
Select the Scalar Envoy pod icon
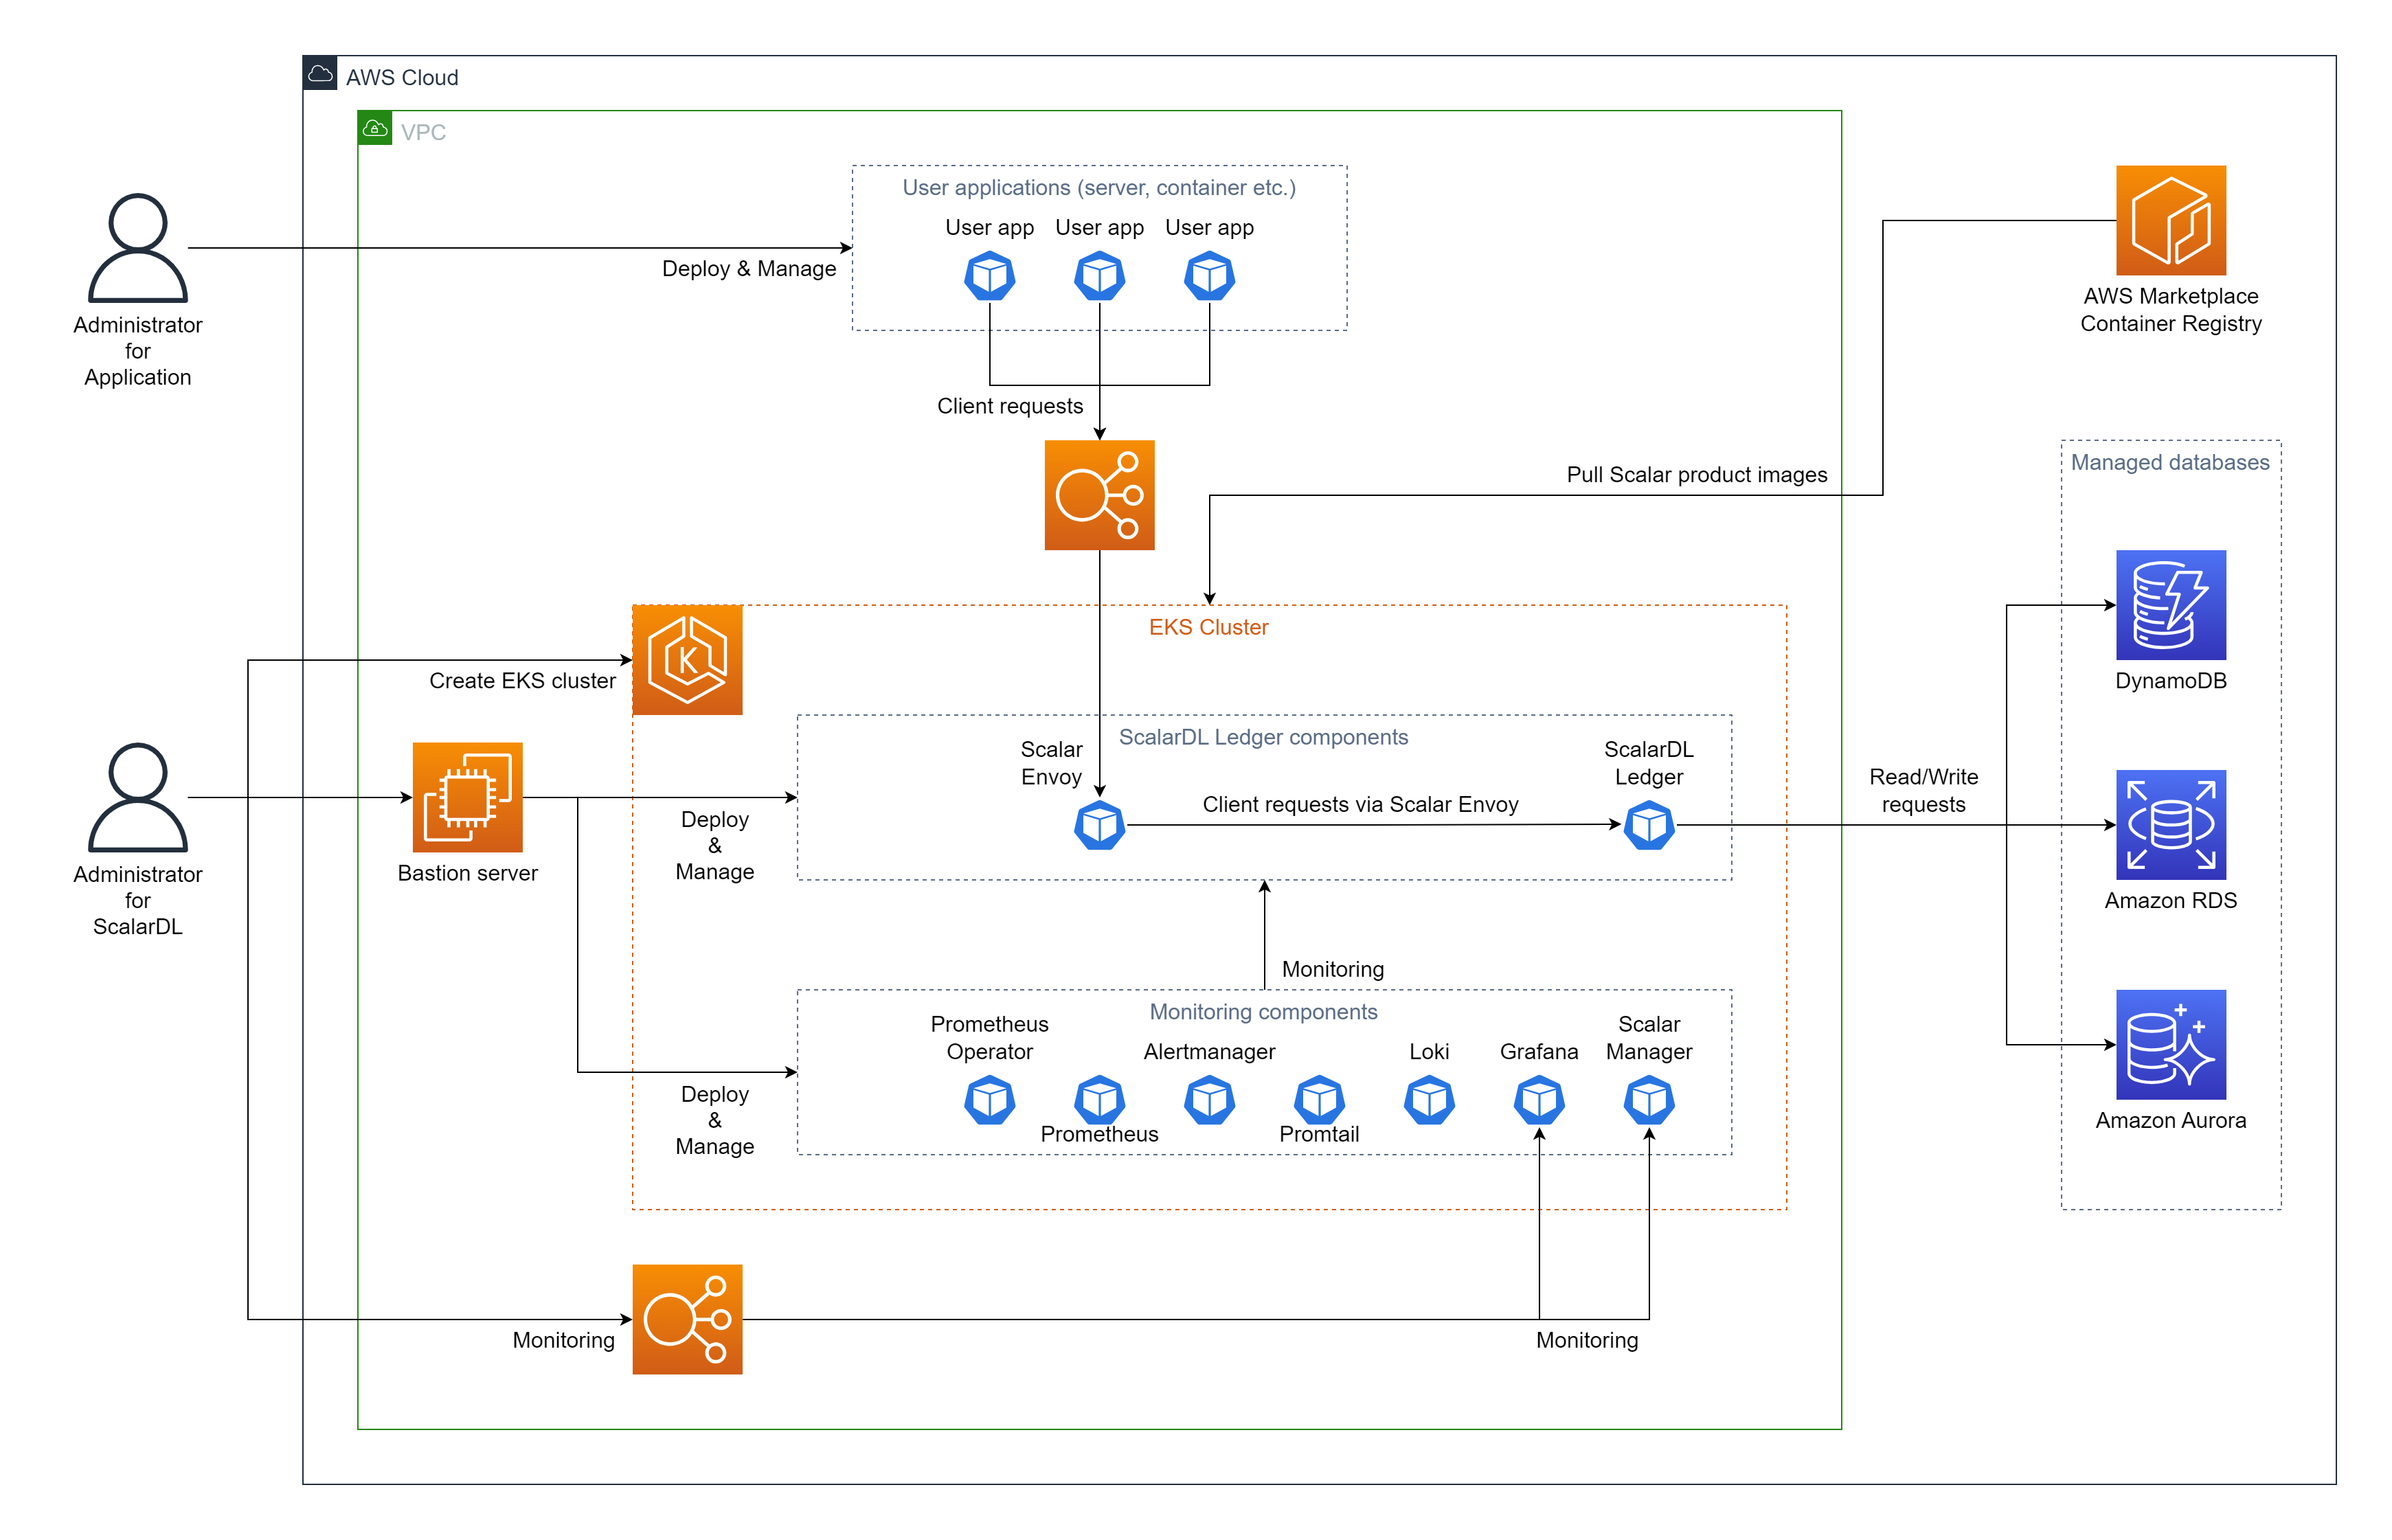[x=1099, y=825]
